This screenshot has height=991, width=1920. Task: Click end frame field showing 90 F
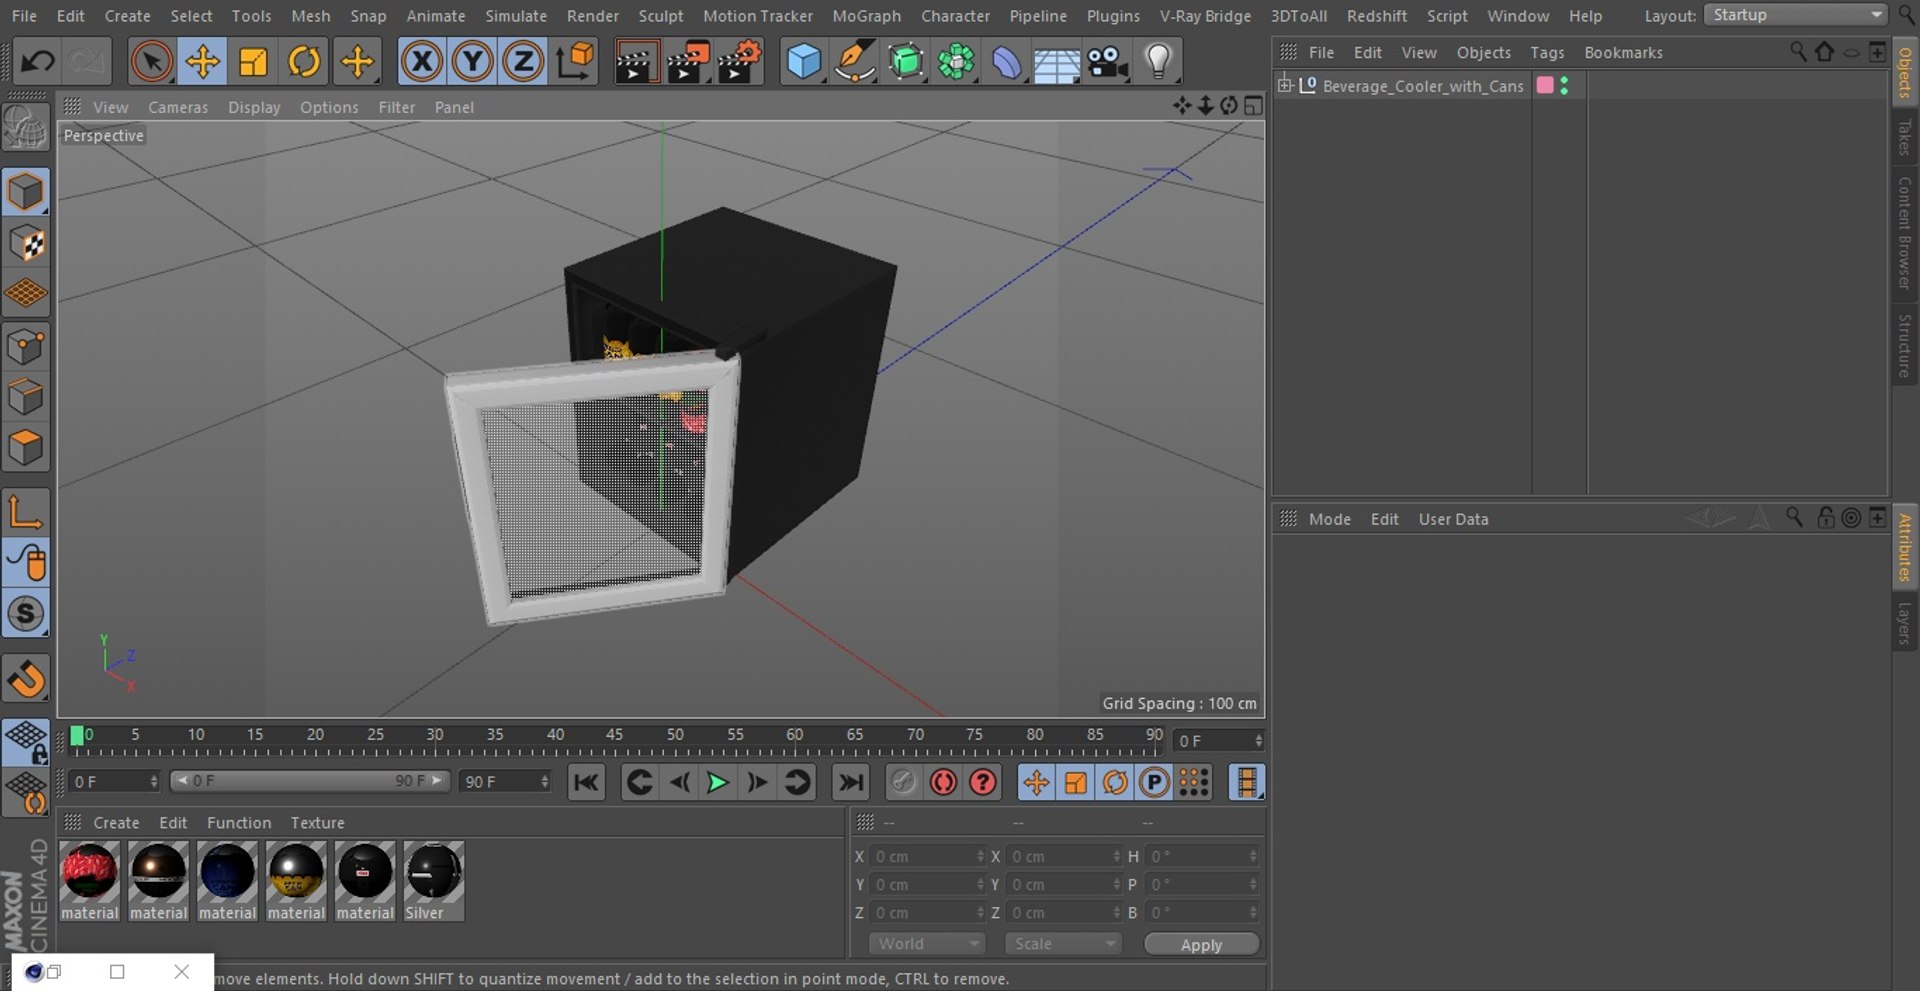point(506,781)
